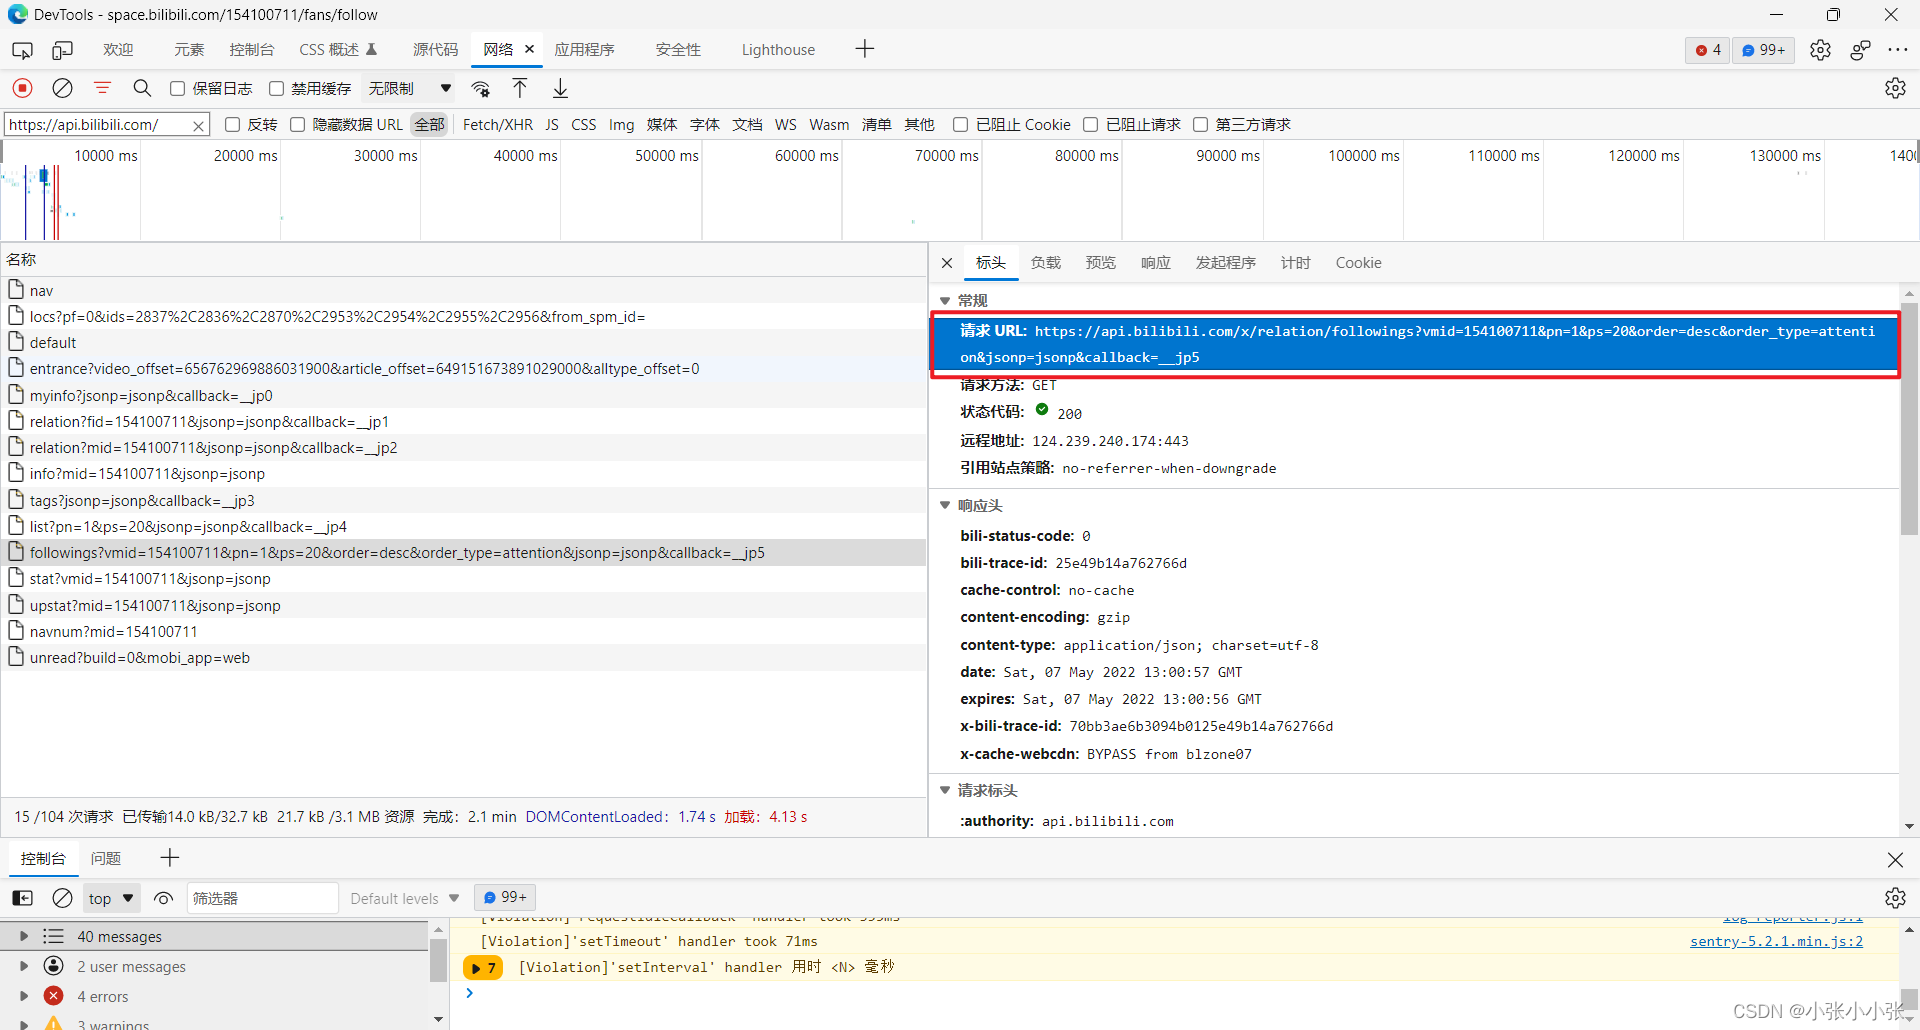Open network conditions wifi icon
The height and width of the screenshot is (1030, 1920).
481,88
